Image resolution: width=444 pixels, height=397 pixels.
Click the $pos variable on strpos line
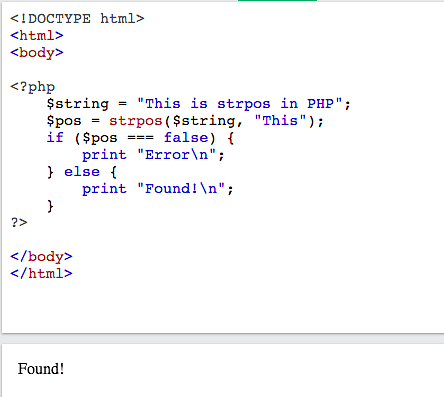tap(64, 121)
